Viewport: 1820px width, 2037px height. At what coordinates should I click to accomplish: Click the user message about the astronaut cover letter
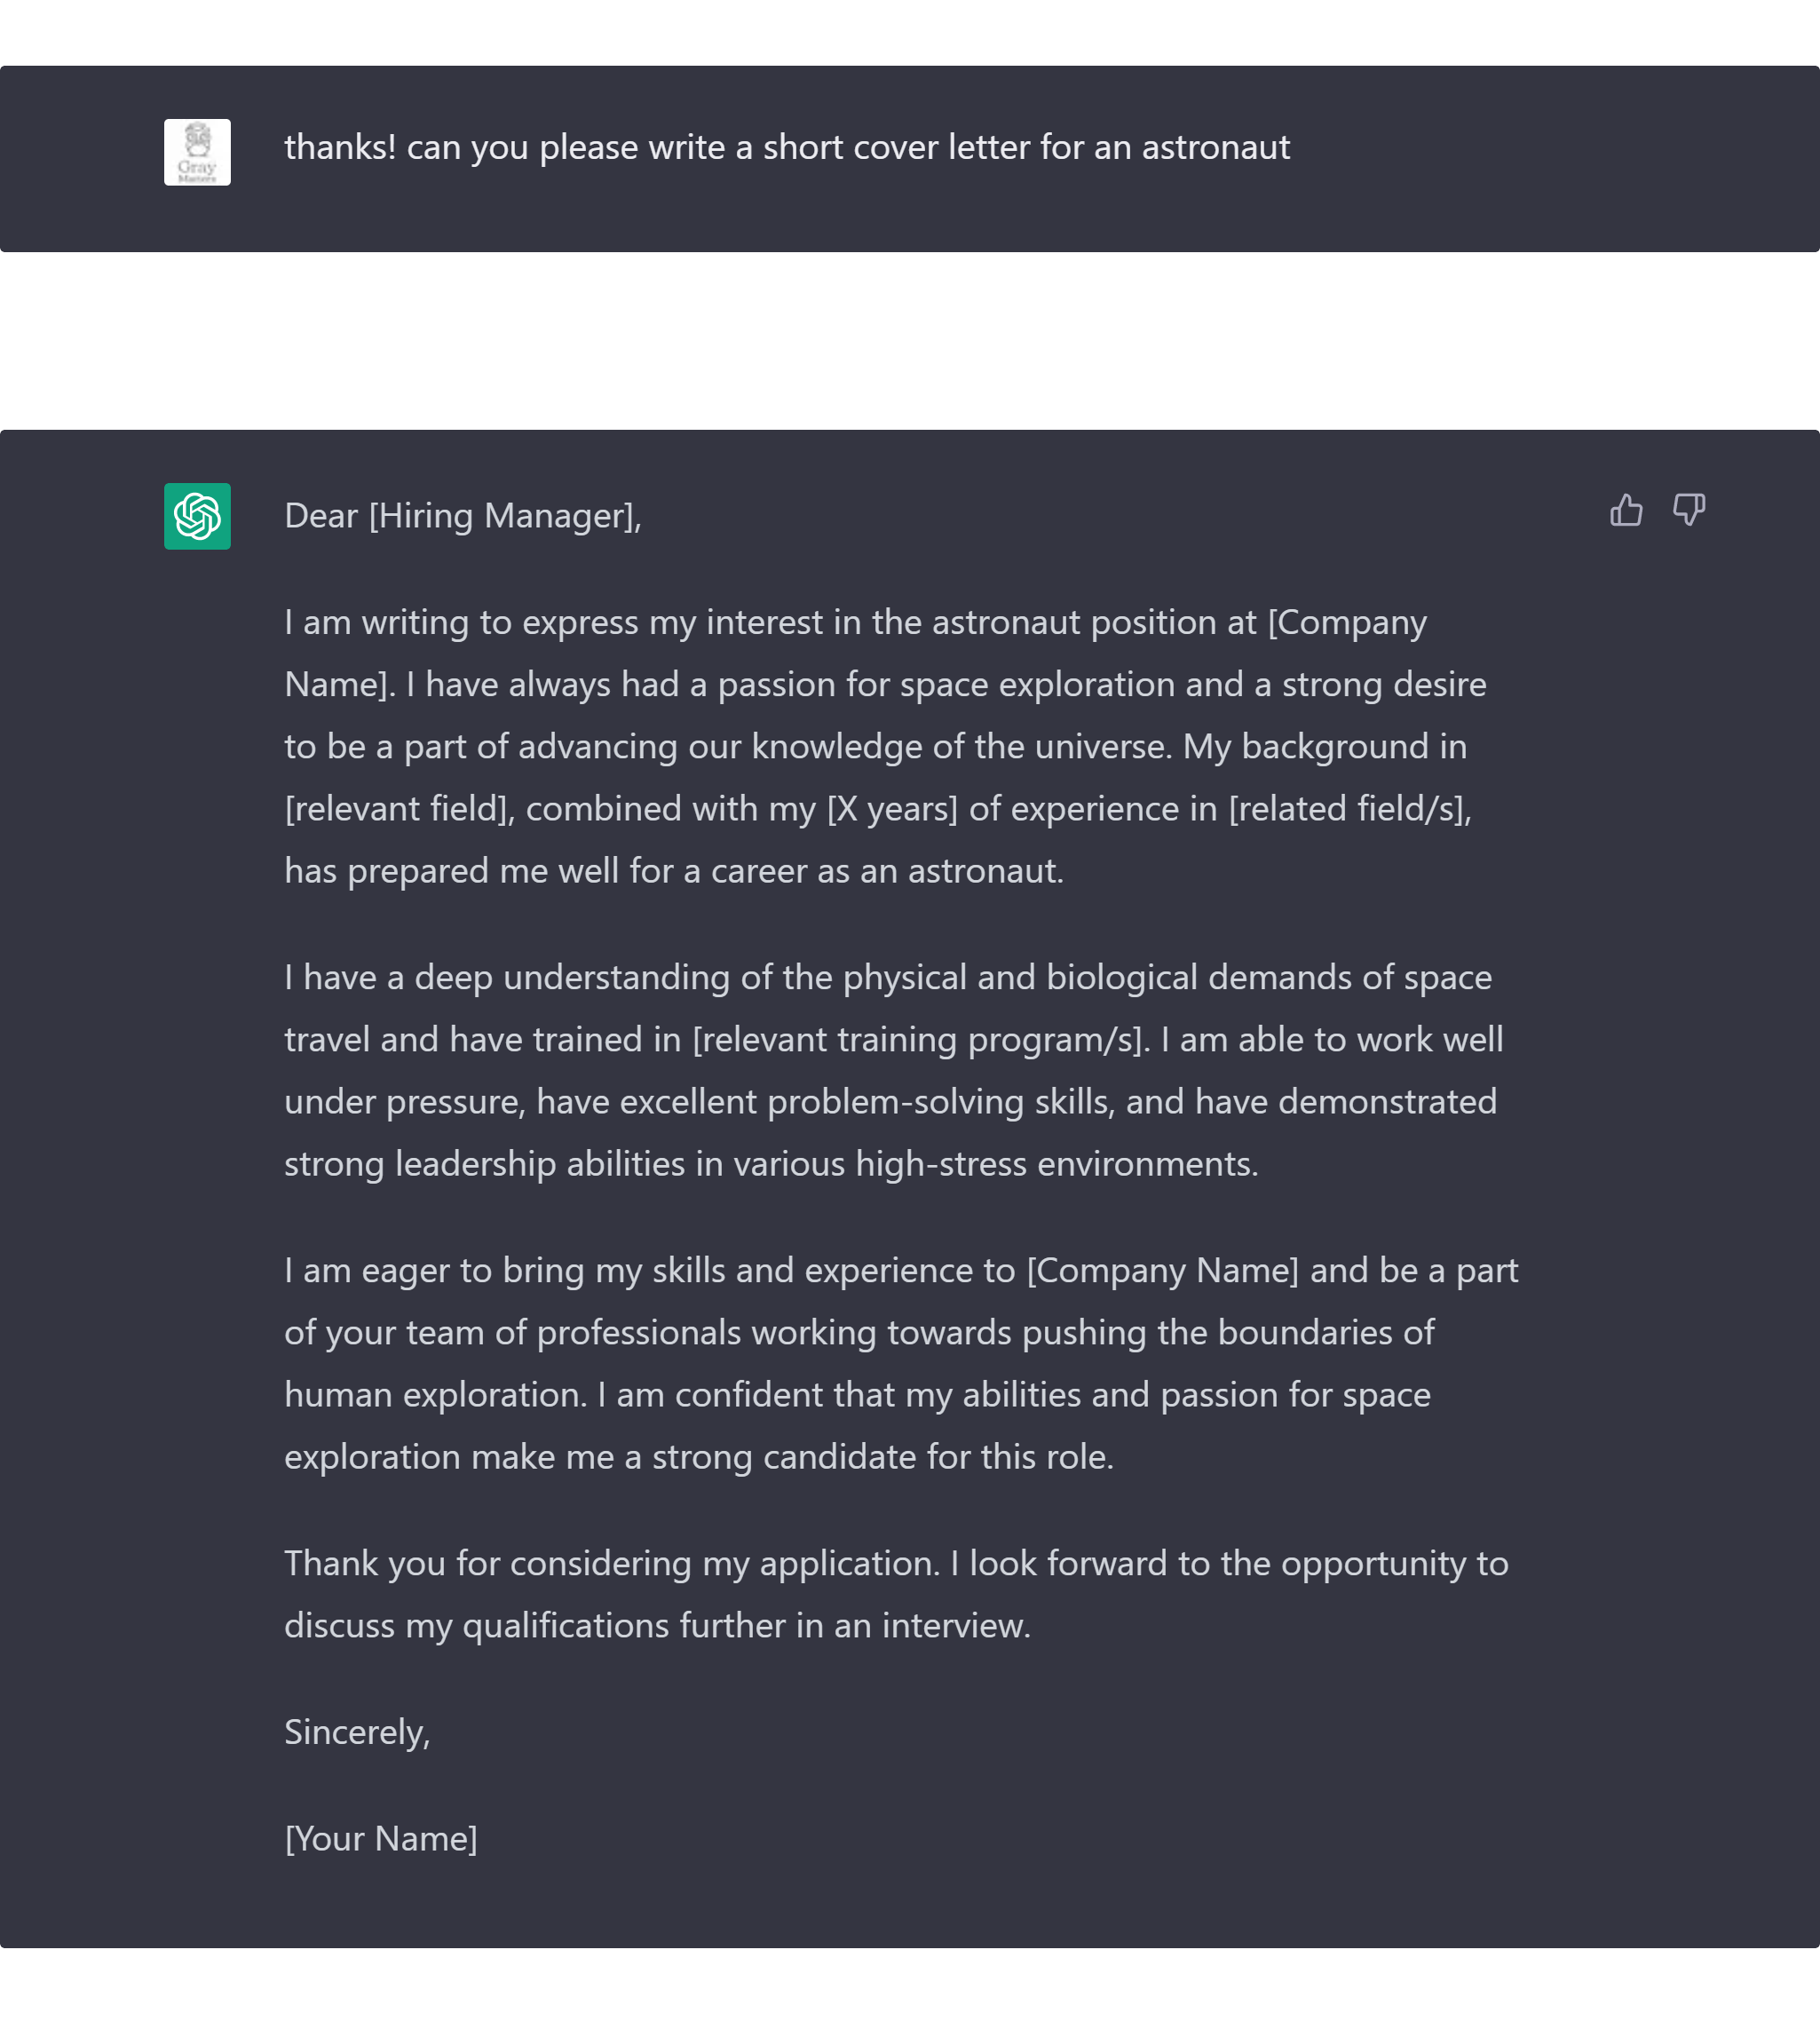tap(787, 147)
